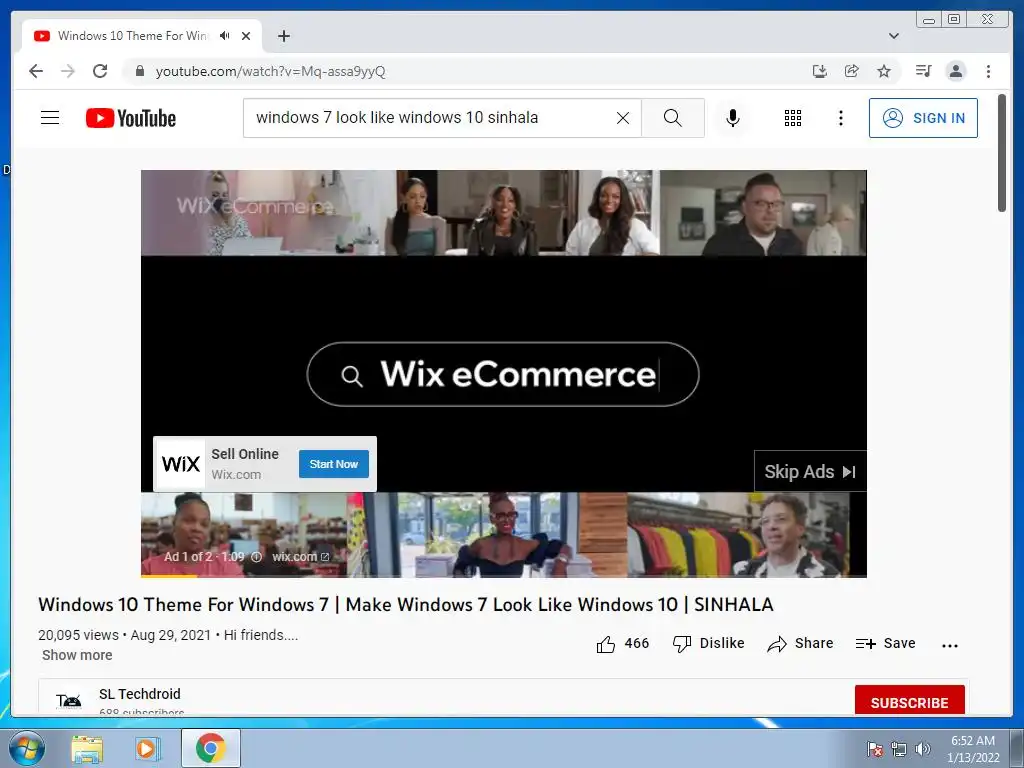The width and height of the screenshot is (1024, 768).
Task: Click the video progress bar
Action: pyautogui.click(x=504, y=576)
